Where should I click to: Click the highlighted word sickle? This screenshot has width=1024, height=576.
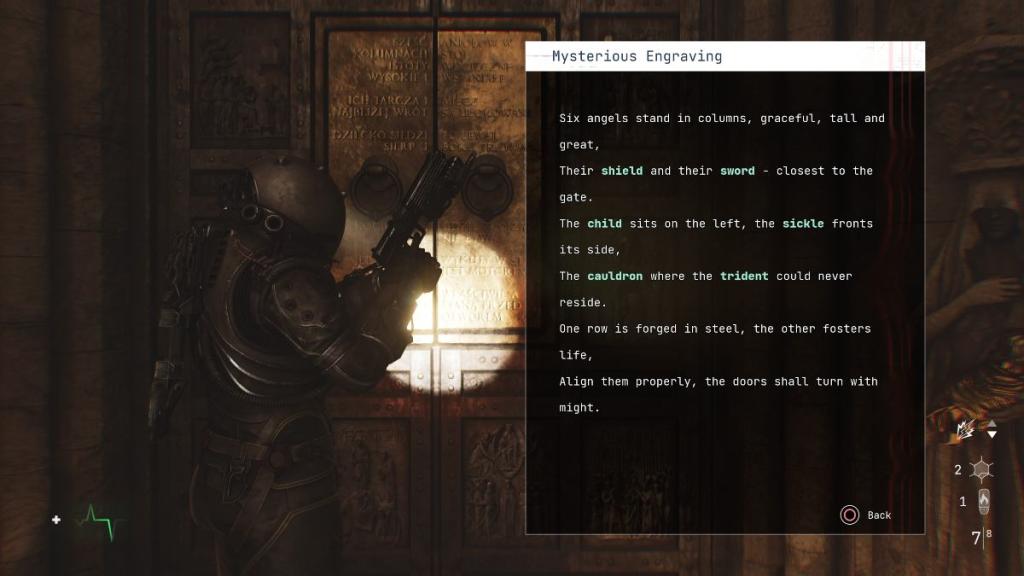click(x=803, y=223)
